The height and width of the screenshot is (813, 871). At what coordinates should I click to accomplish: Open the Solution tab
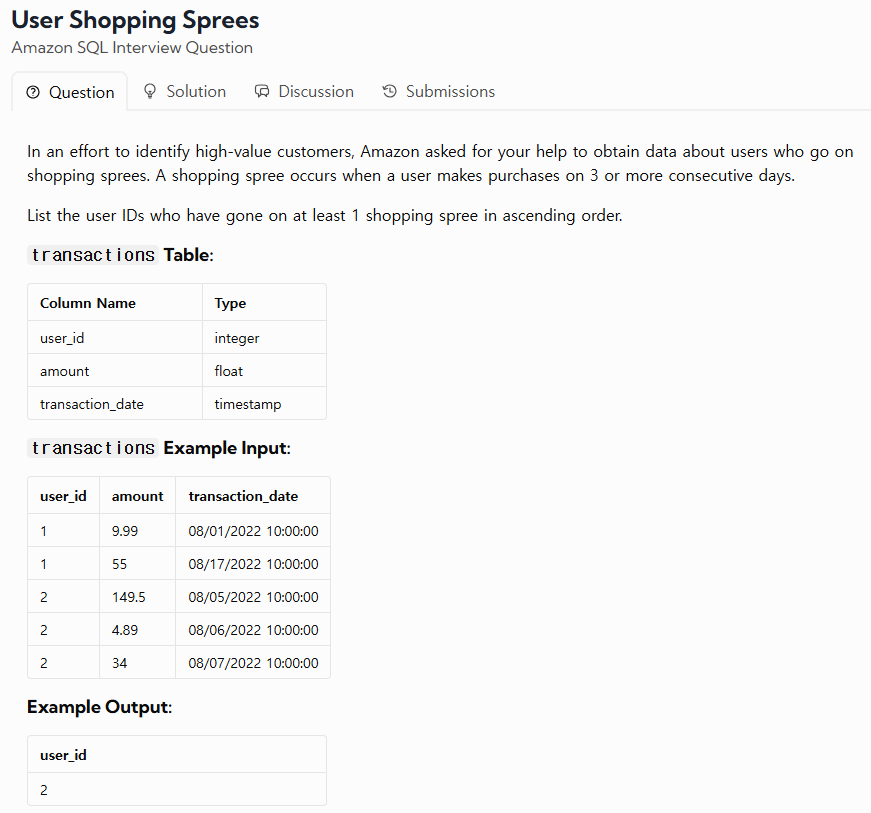[x=184, y=92]
